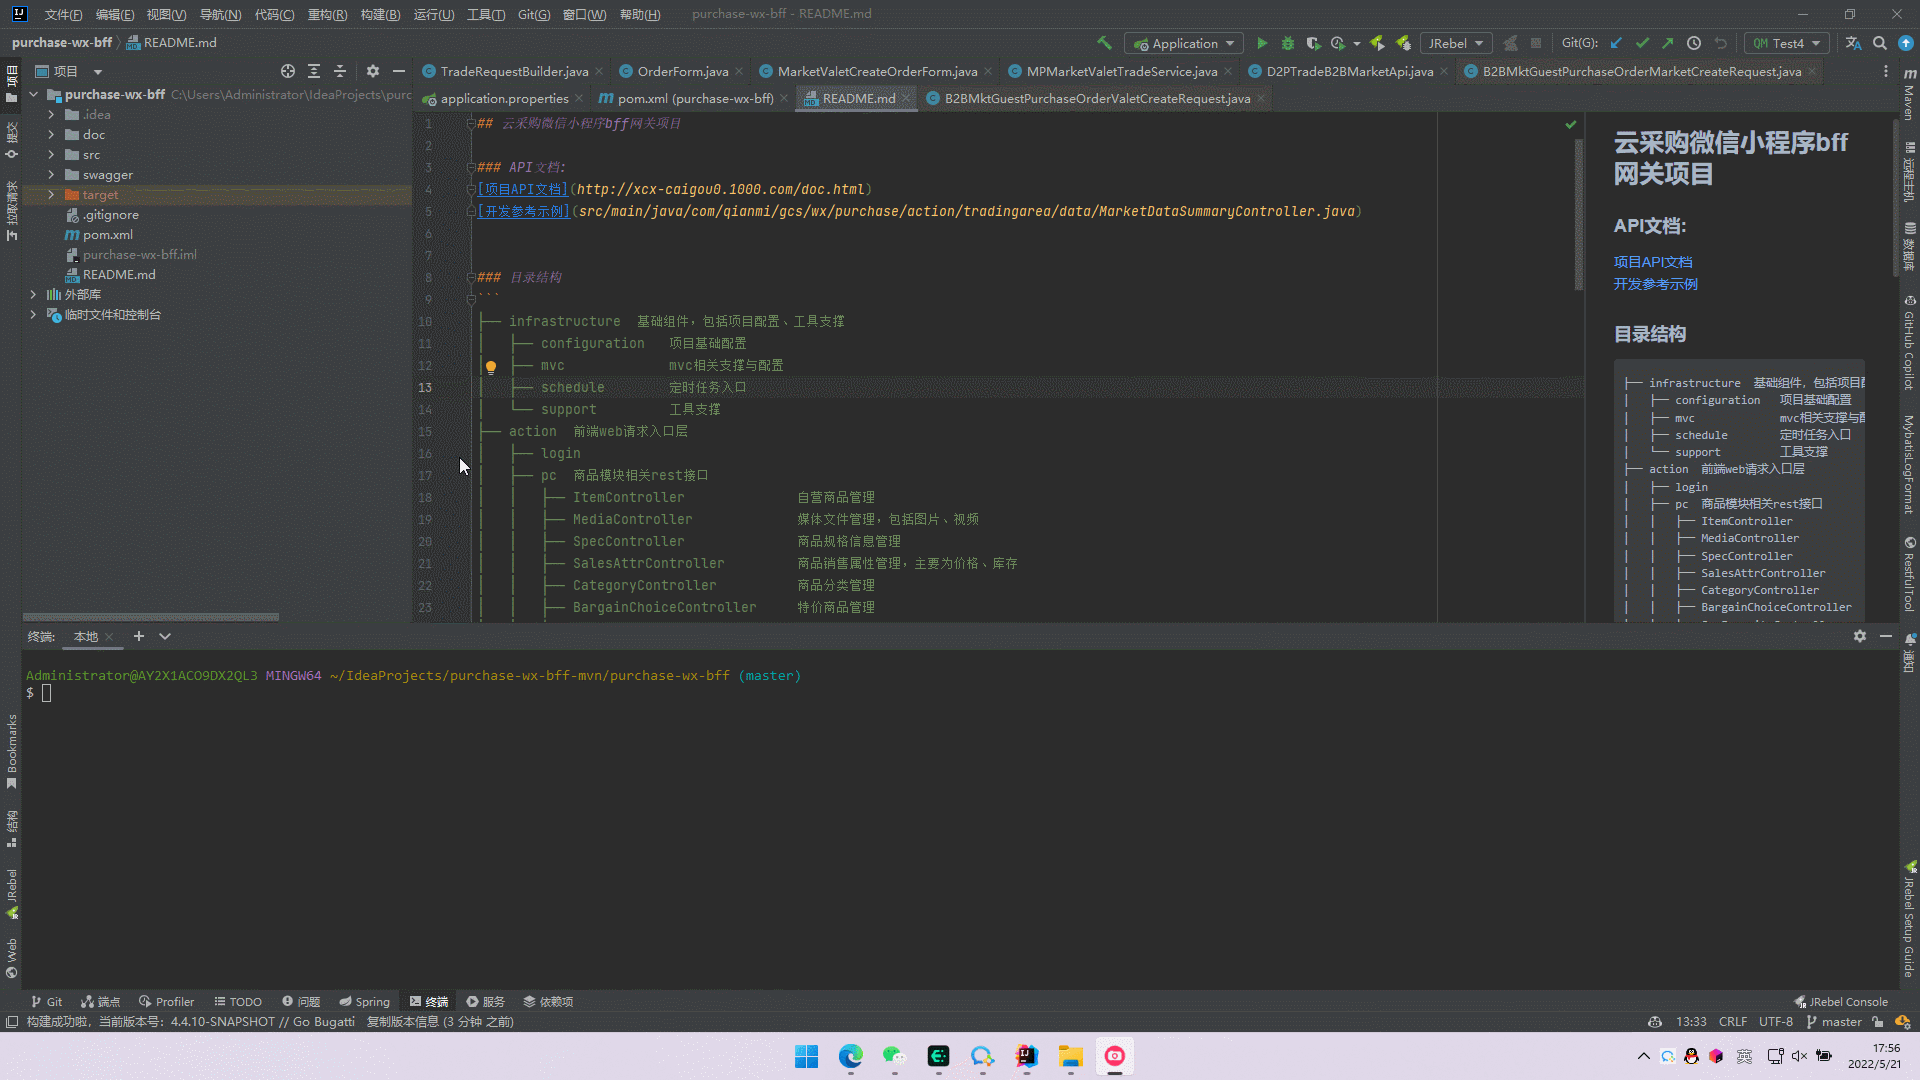Click the Build project hammer icon
The width and height of the screenshot is (1920, 1080).
point(1104,43)
